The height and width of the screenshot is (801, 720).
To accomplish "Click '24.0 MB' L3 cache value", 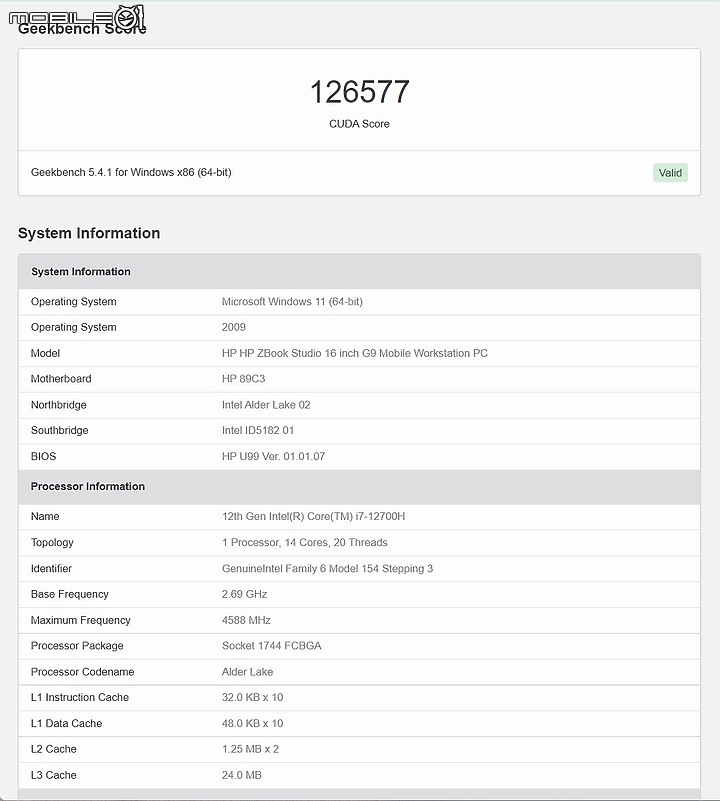I will 242,775.
